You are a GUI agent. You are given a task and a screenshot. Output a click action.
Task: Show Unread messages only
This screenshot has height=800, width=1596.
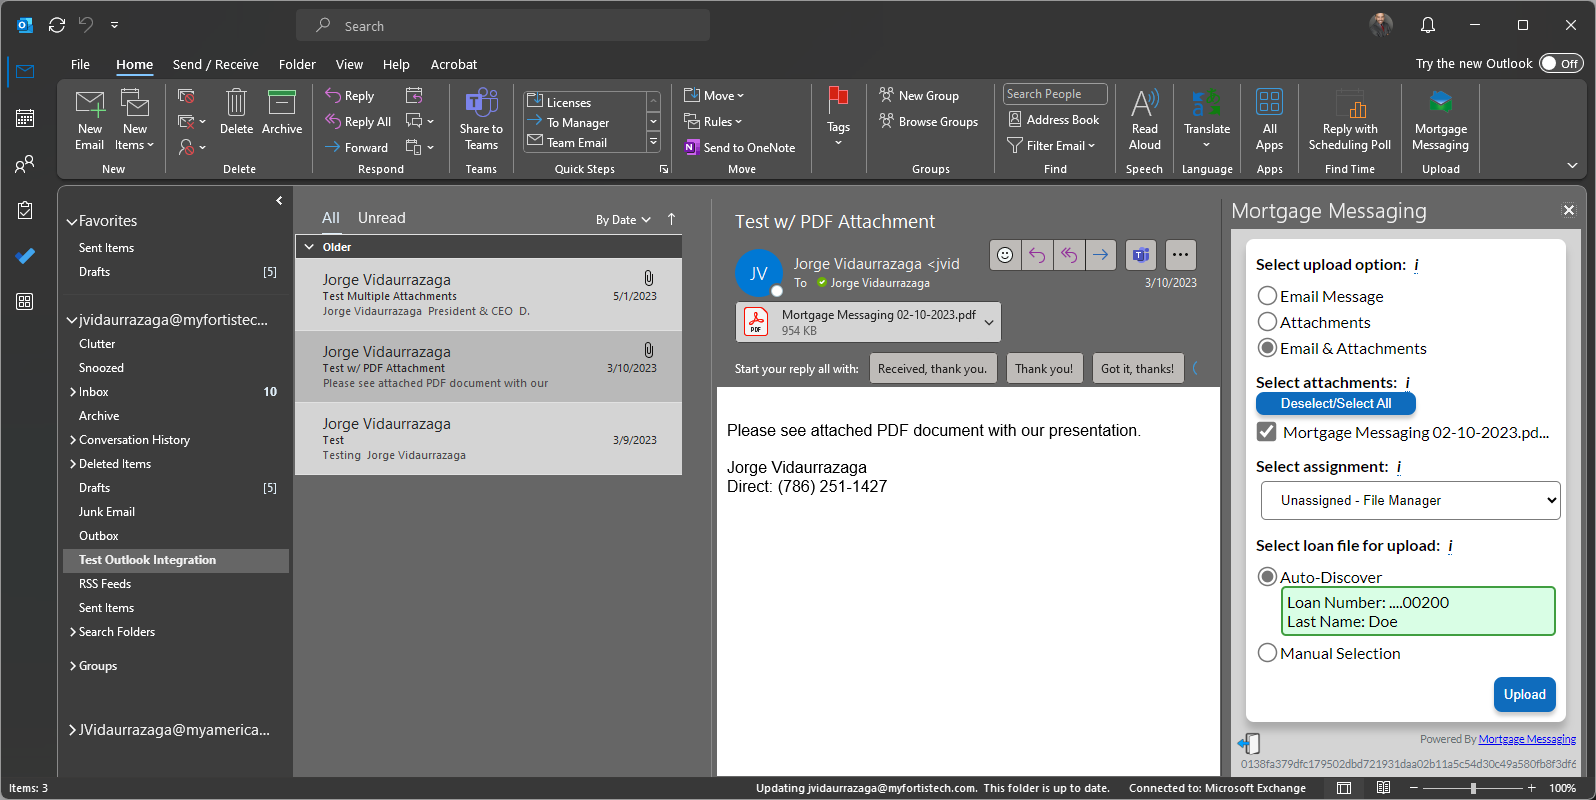coord(382,218)
